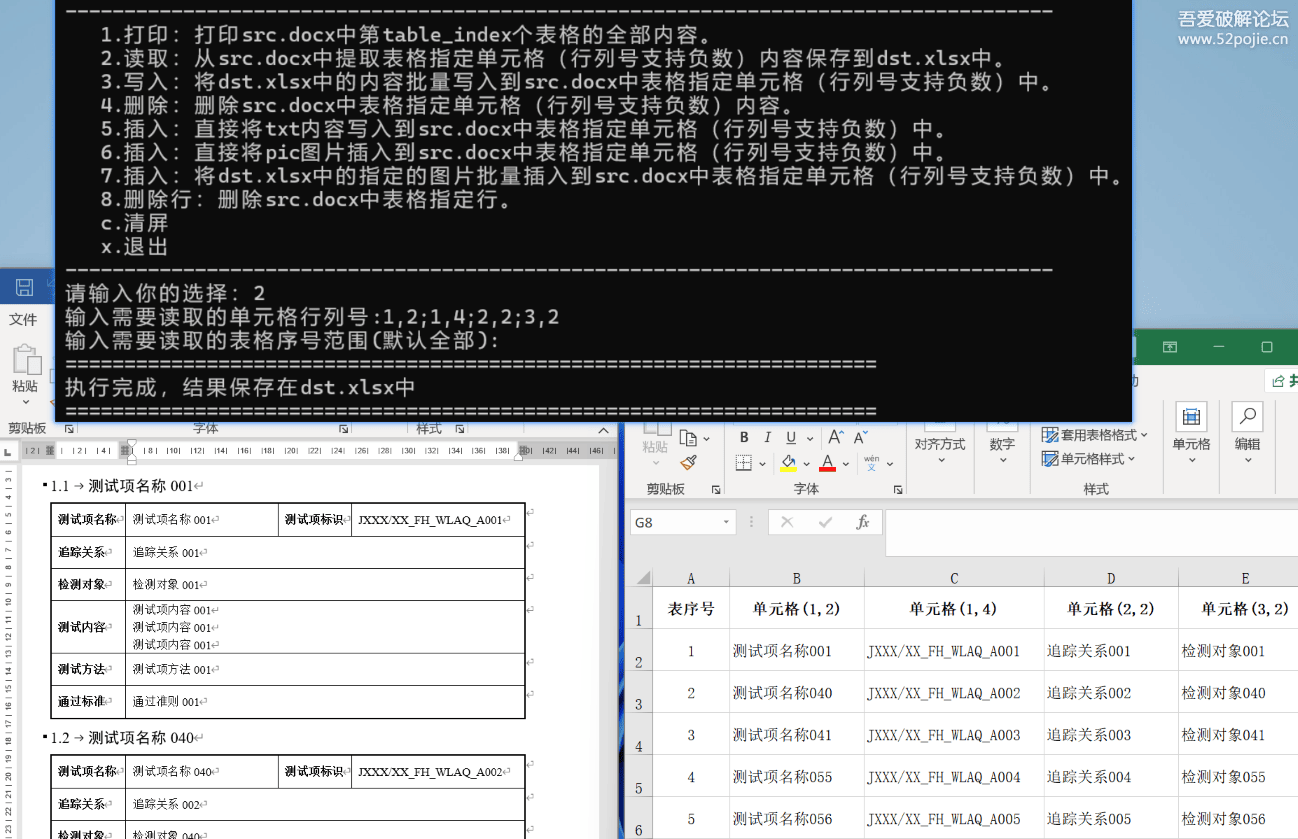Click first line indent marker on ruler
Screen dimensions: 1298x839
click(131, 445)
